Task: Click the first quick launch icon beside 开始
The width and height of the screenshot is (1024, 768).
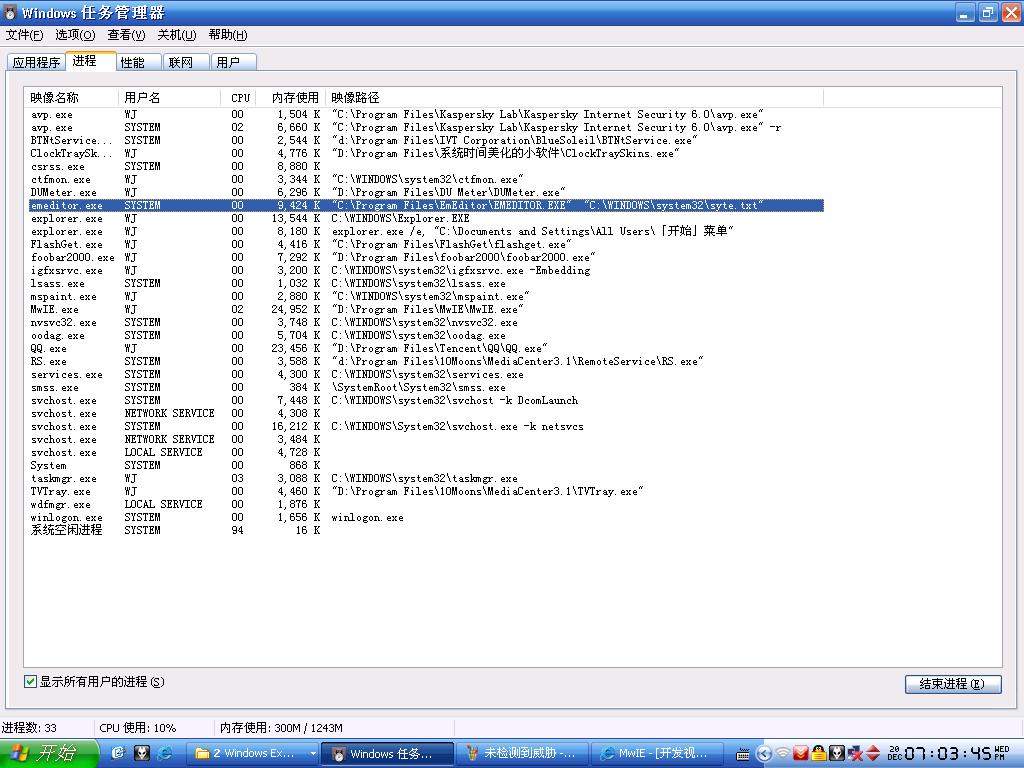Action: (118, 754)
